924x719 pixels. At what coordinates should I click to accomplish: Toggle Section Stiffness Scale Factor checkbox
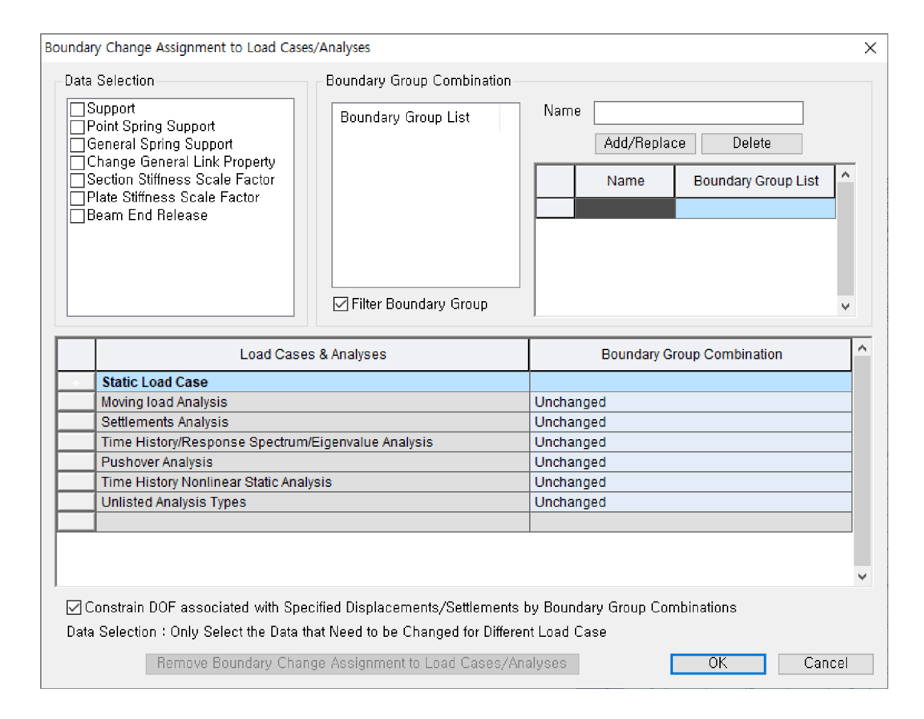point(77,180)
